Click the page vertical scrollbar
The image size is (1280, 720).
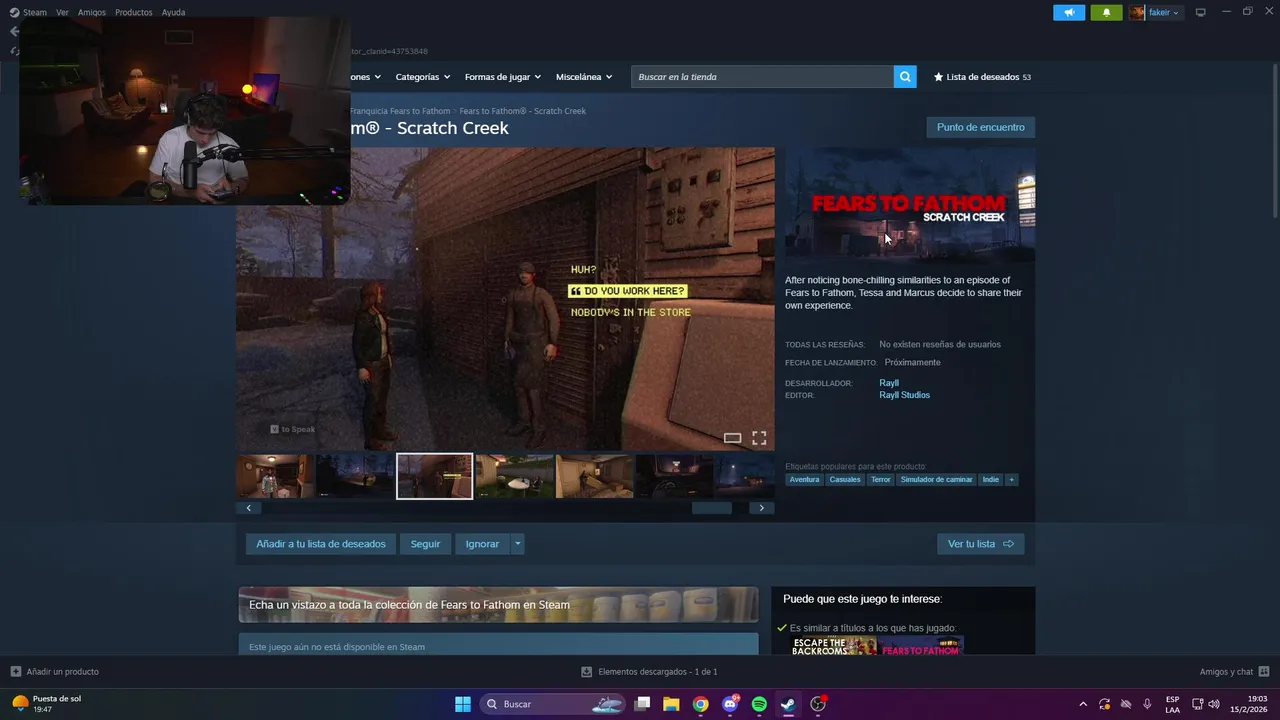point(1275,140)
